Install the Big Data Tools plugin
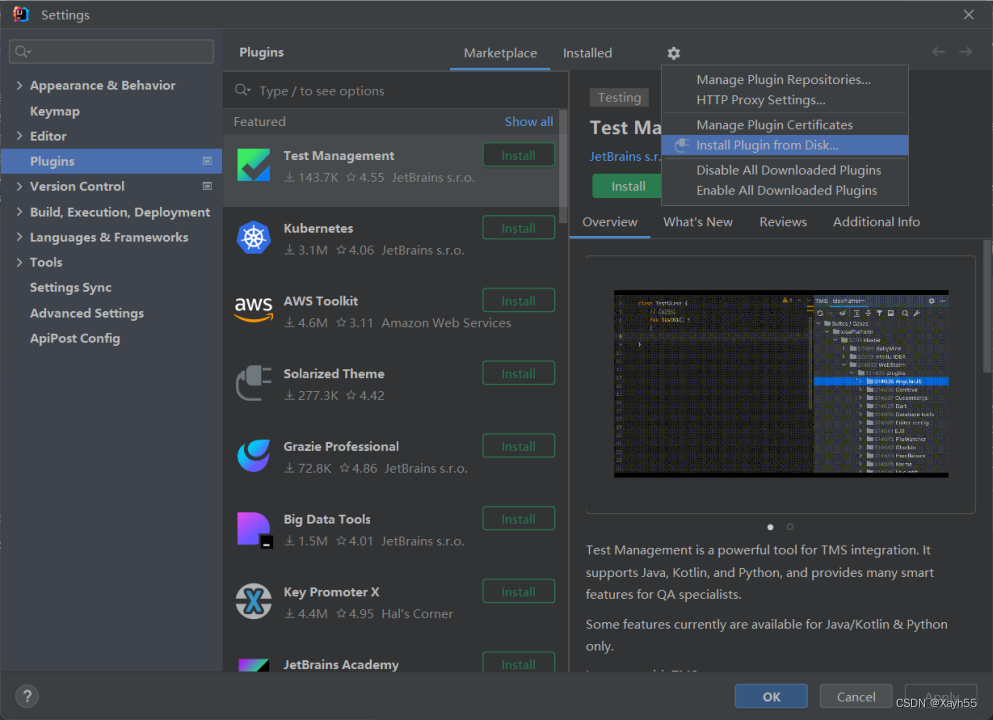 point(519,519)
